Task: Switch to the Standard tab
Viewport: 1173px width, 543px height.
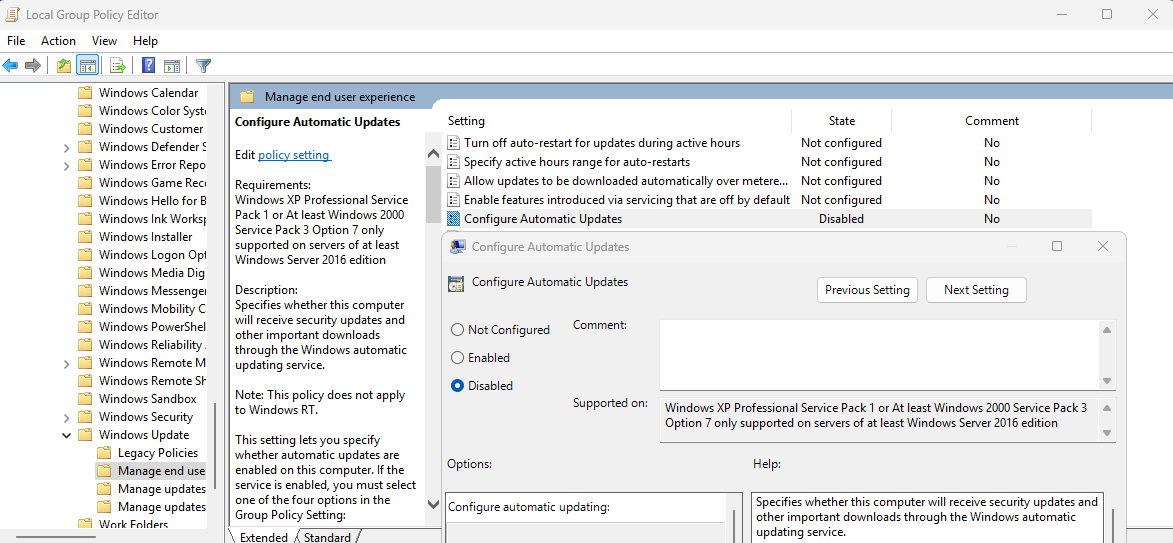Action: click(327, 537)
